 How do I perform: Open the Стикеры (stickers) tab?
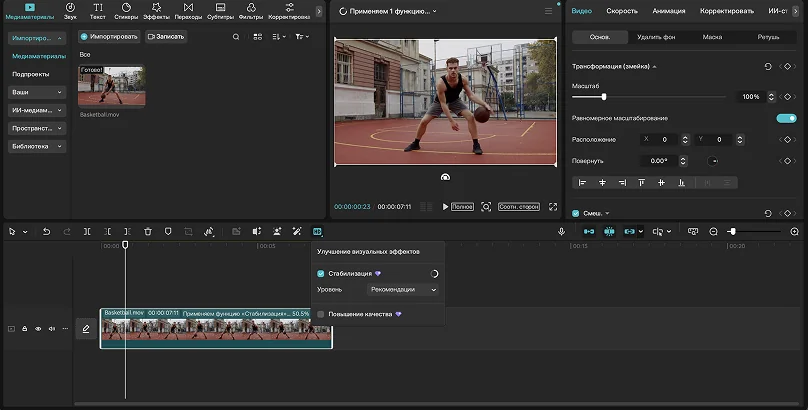(126, 11)
